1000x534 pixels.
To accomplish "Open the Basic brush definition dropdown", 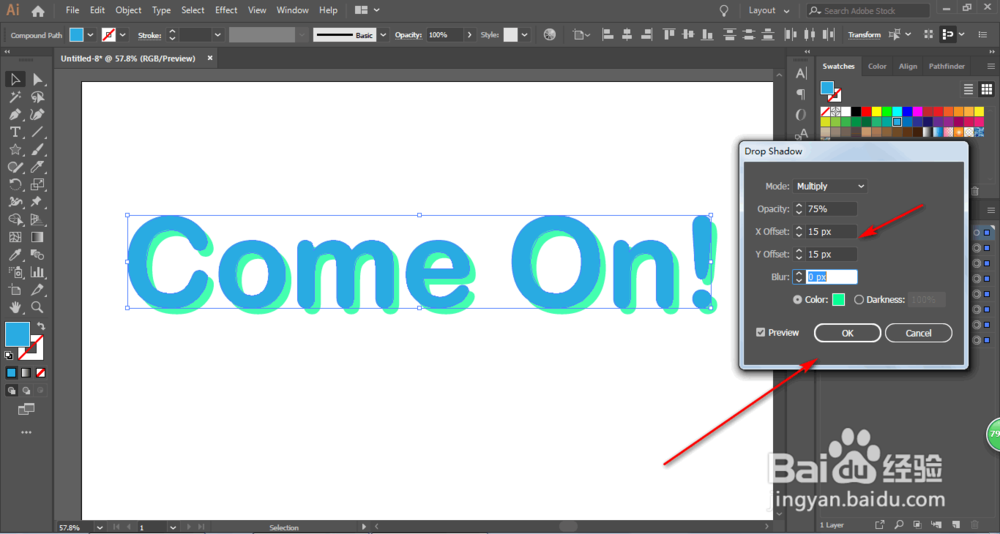I will coord(383,35).
